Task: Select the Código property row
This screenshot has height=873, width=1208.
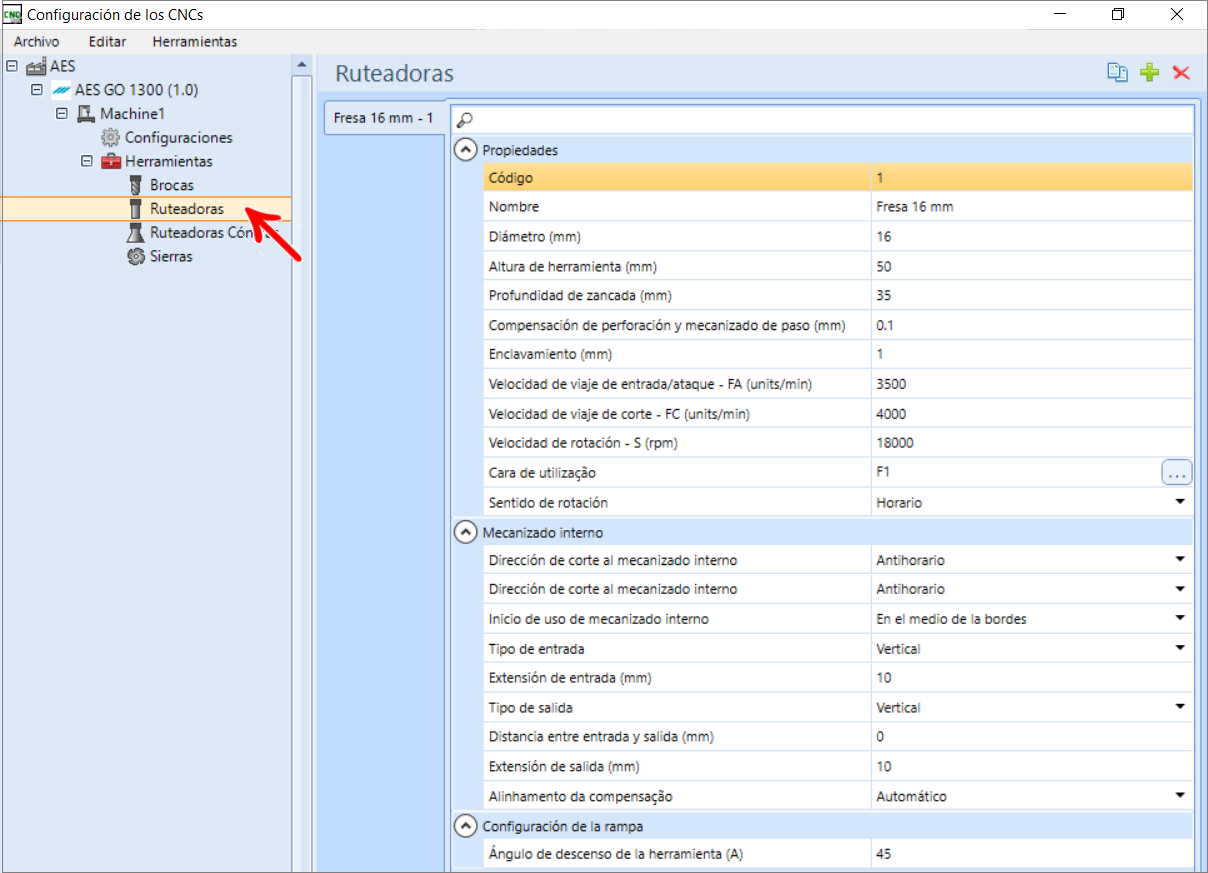Action: coord(838,178)
